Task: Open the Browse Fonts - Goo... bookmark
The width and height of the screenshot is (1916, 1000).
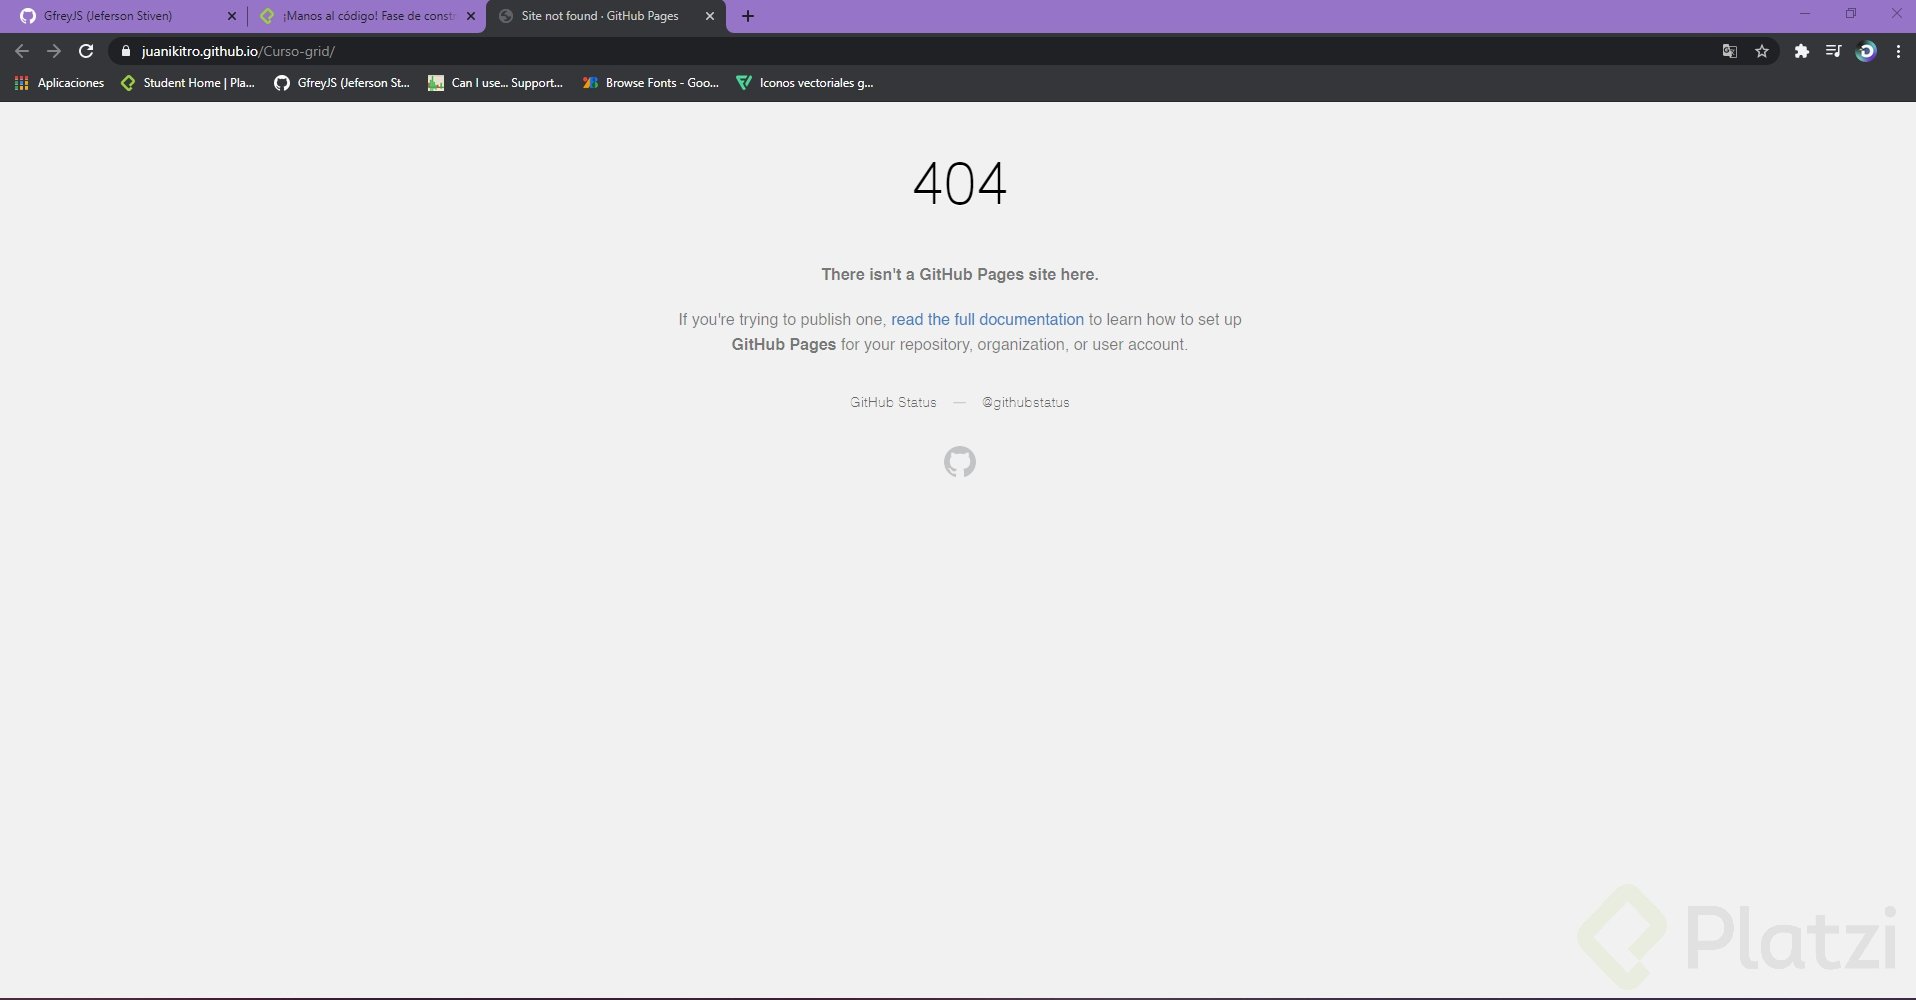Action: pos(650,83)
